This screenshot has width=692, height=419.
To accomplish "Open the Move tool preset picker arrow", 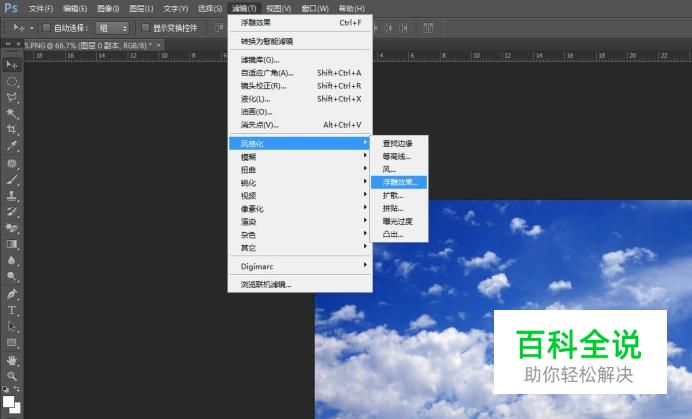I will click(x=32, y=28).
